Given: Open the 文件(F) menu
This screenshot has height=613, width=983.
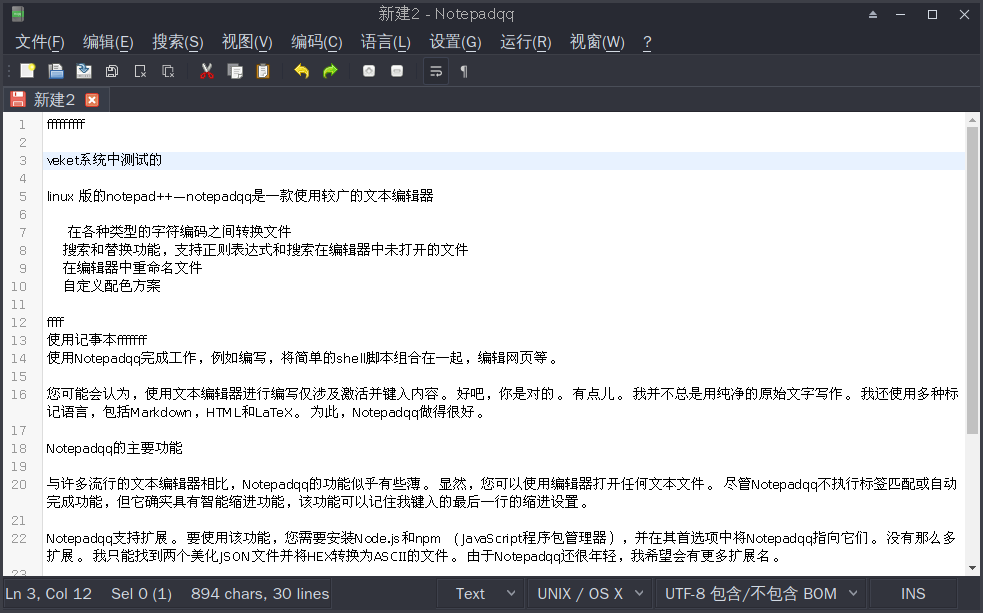Looking at the screenshot, I should pos(39,42).
